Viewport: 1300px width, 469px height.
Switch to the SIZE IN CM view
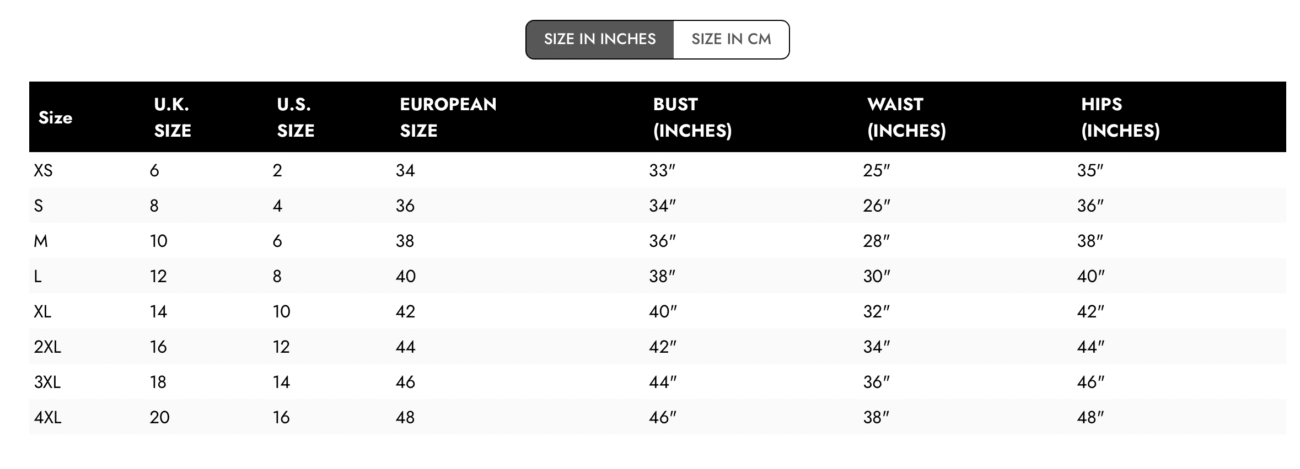coord(731,40)
